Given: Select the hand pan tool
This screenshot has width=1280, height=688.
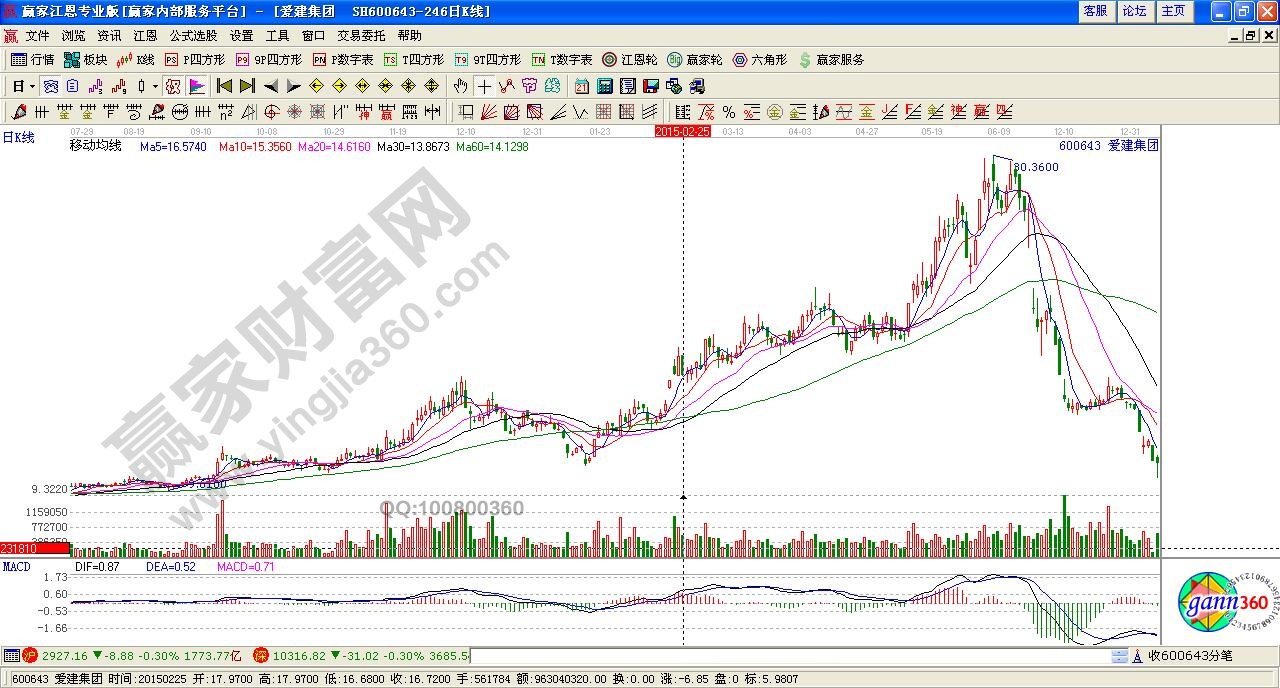Looking at the screenshot, I should coord(461,86).
